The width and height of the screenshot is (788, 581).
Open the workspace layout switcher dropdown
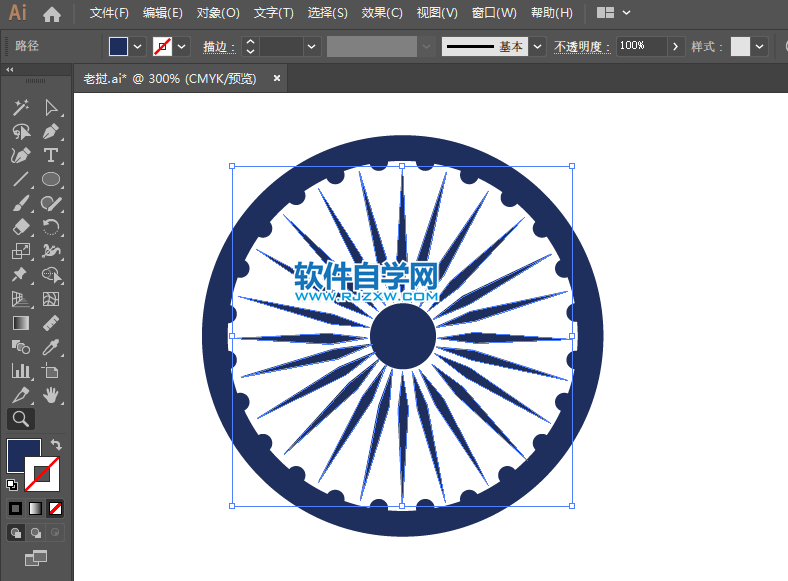[626, 13]
